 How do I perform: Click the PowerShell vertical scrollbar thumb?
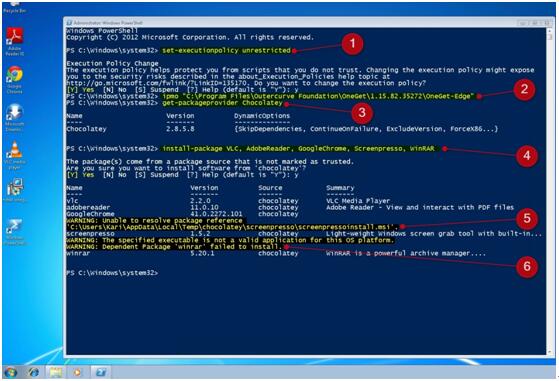pos(549,37)
